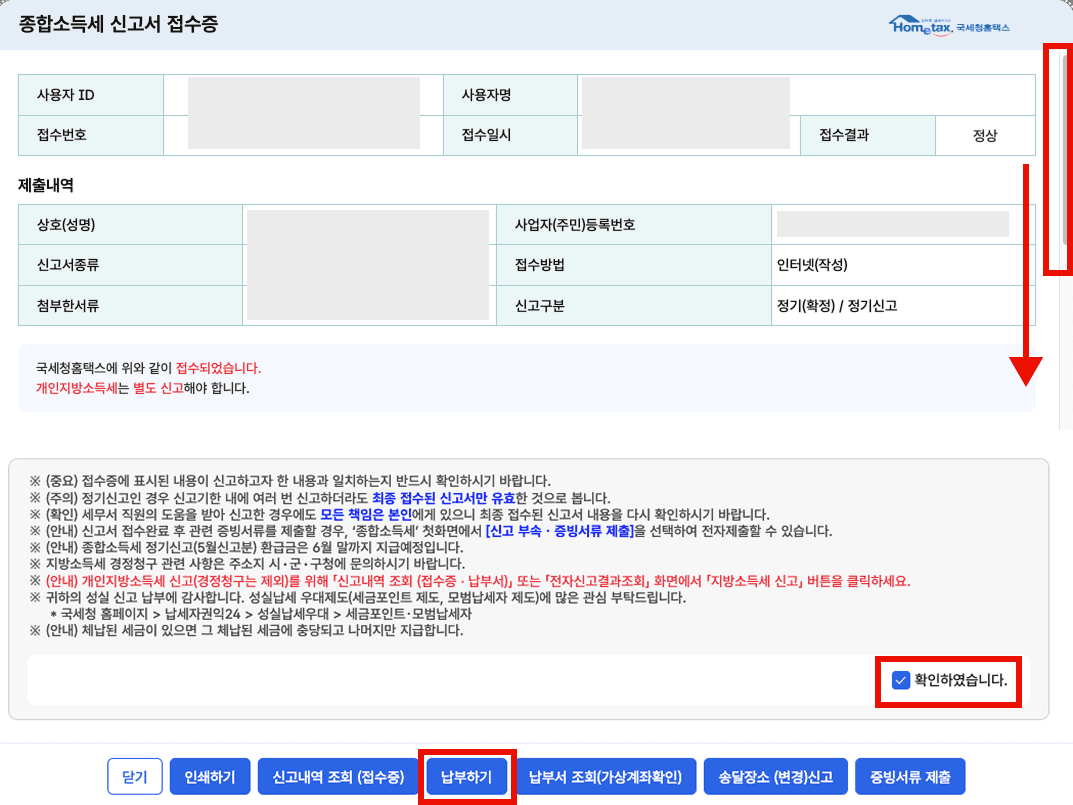
Task: Click the redacted 사업자(주민)등록번호 value
Action: [x=892, y=224]
